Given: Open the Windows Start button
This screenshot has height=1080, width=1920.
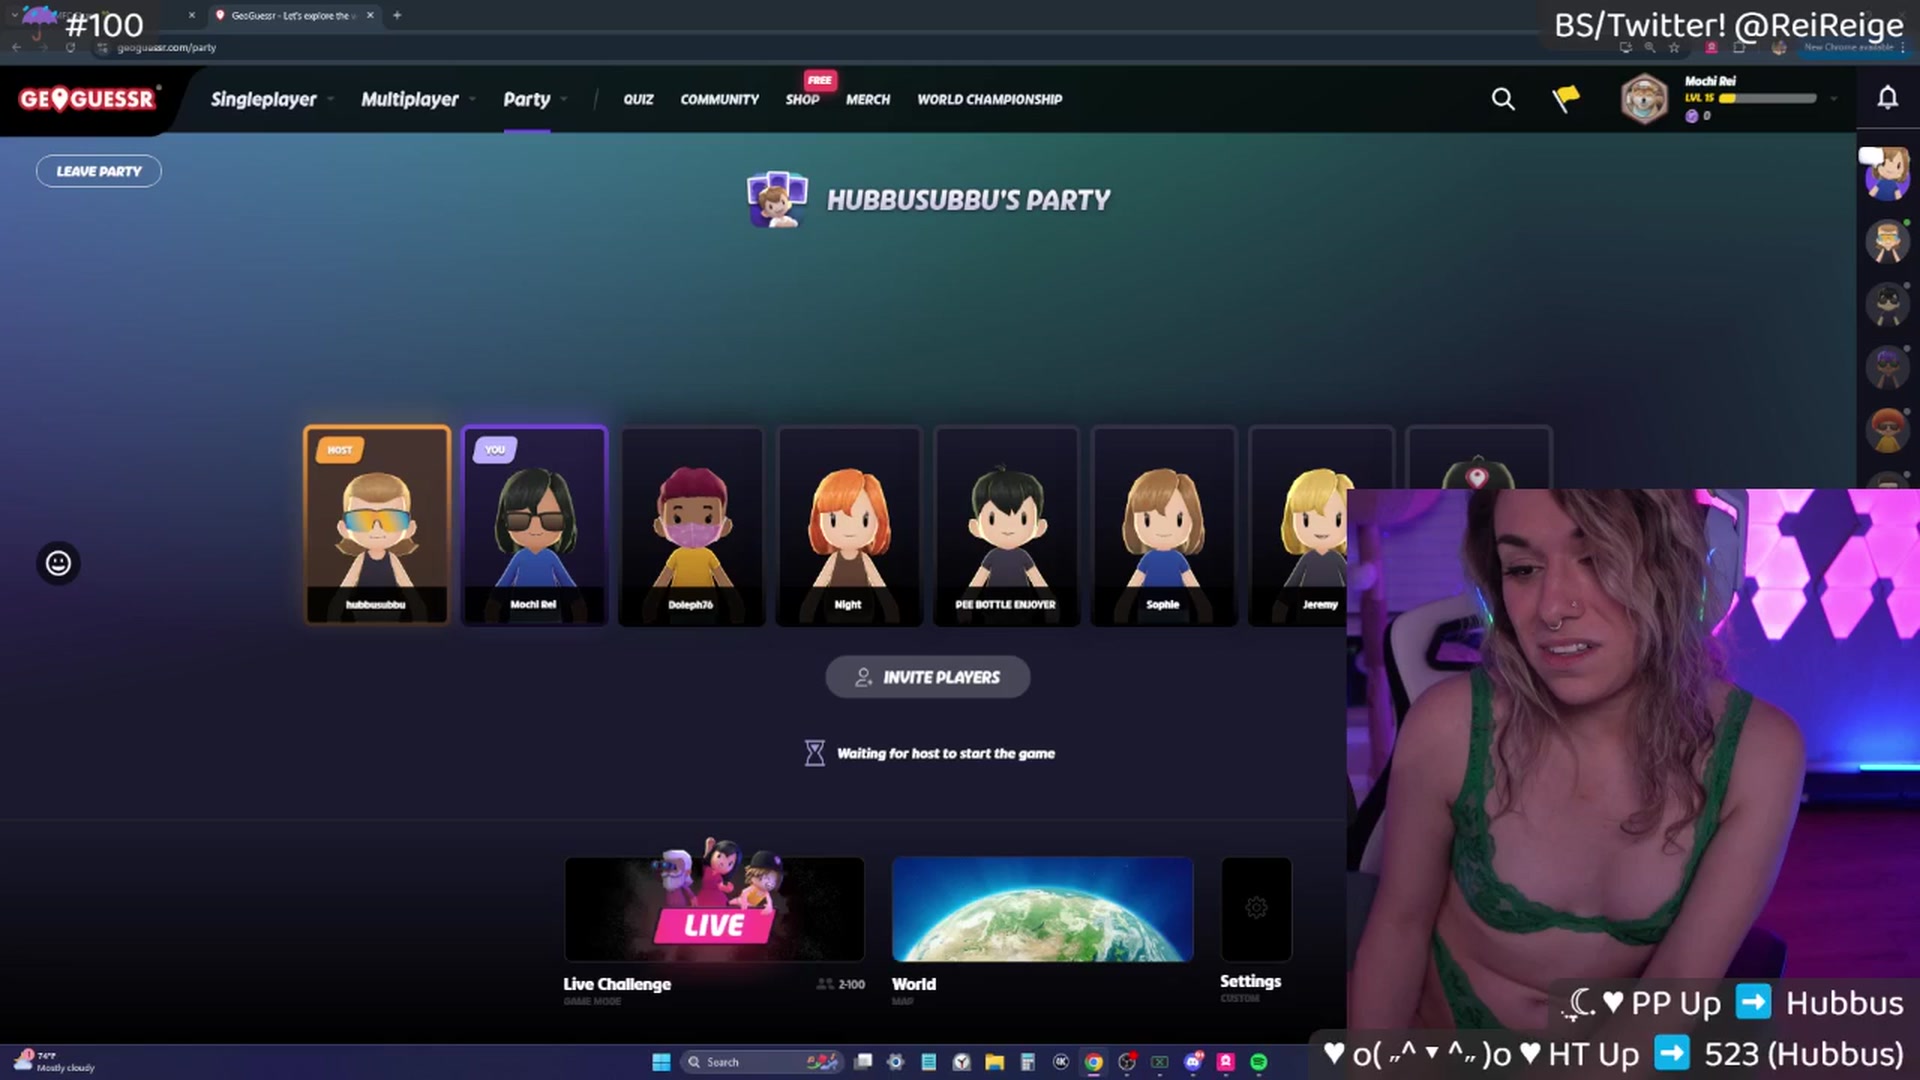Looking at the screenshot, I should click(x=661, y=1062).
